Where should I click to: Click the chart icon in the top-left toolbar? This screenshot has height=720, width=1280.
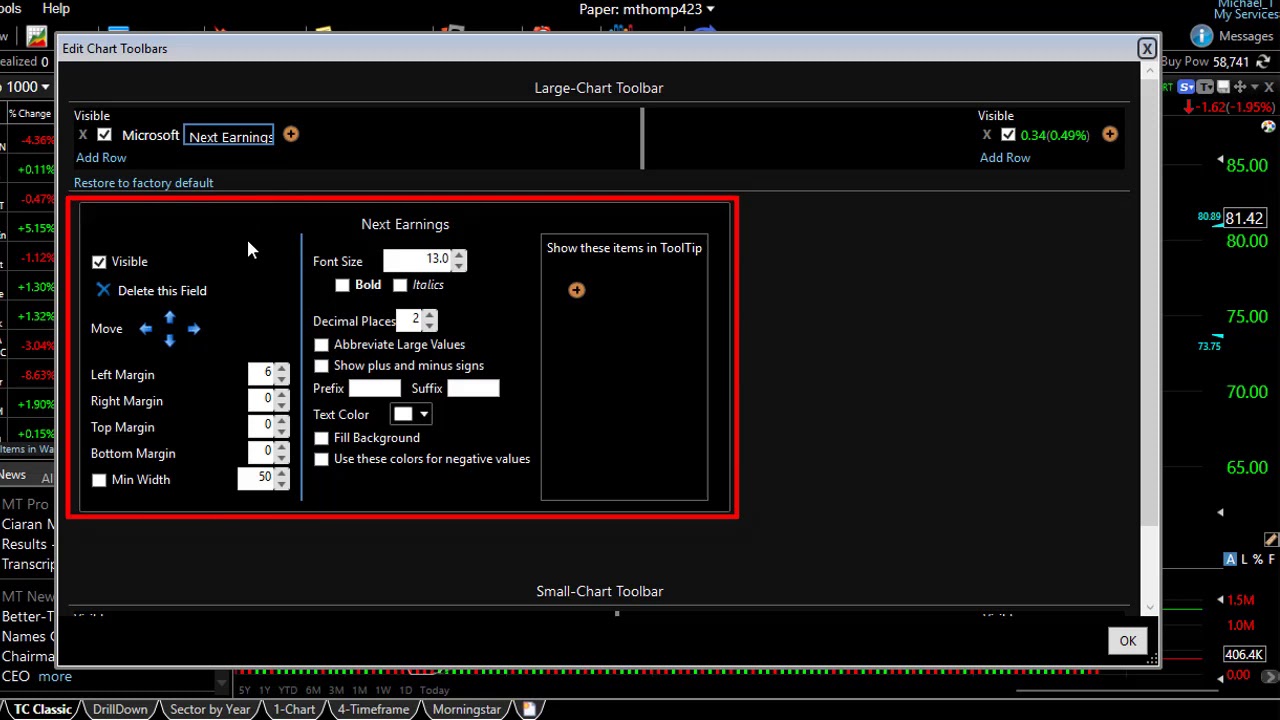point(37,38)
